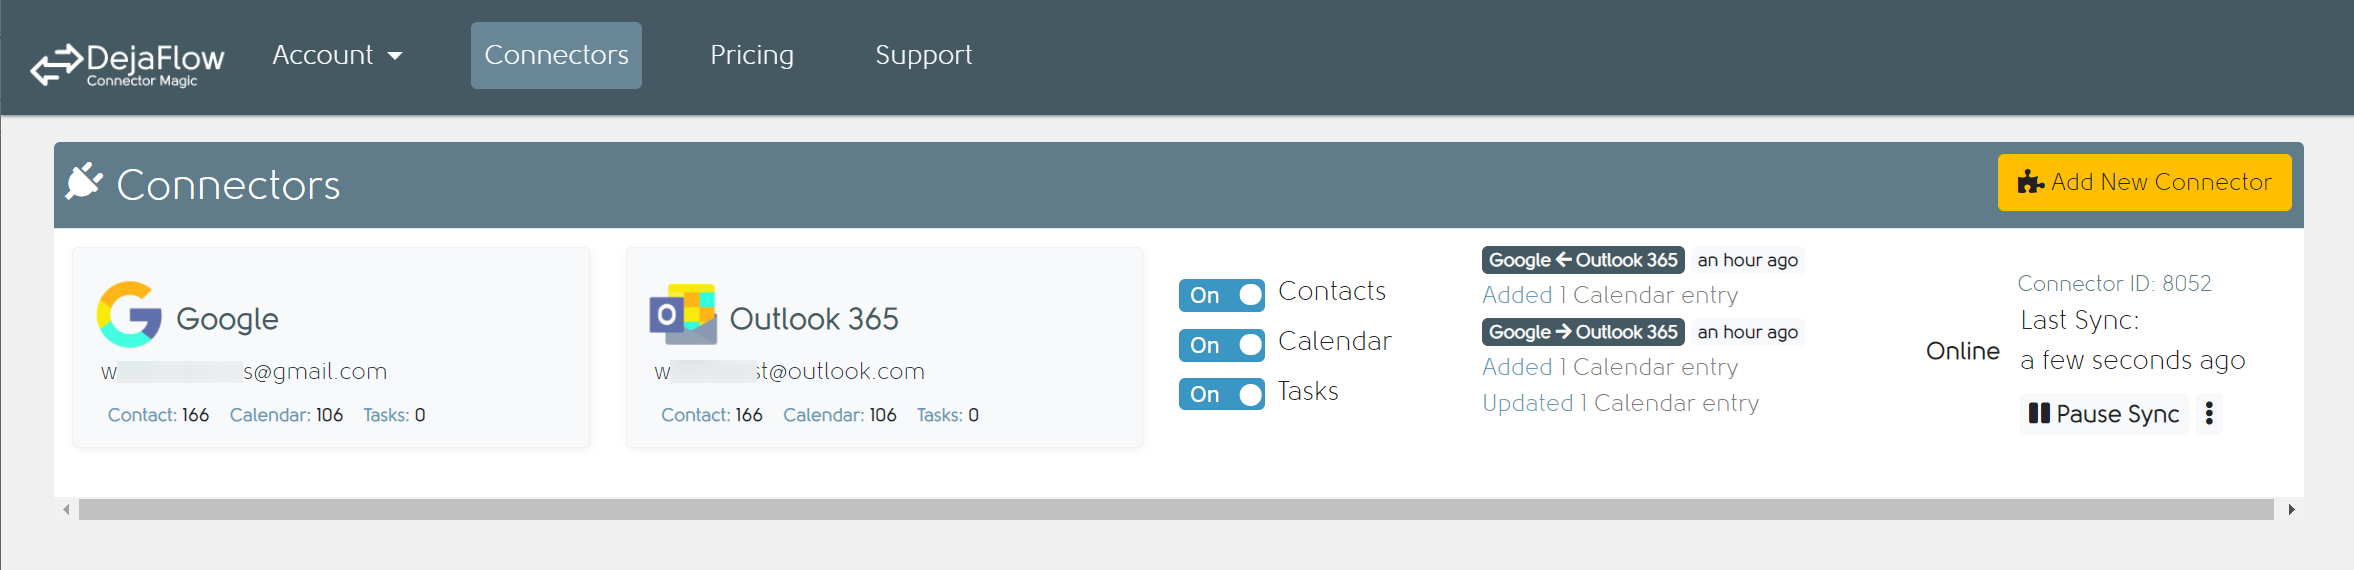This screenshot has height=570, width=2354.
Task: Click the Google G logo
Action: (129, 314)
